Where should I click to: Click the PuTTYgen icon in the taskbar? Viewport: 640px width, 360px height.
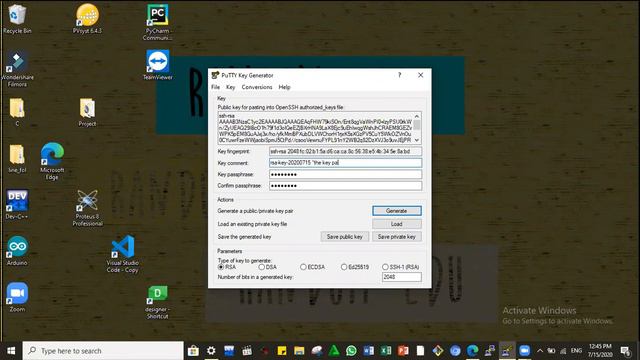coord(507,351)
